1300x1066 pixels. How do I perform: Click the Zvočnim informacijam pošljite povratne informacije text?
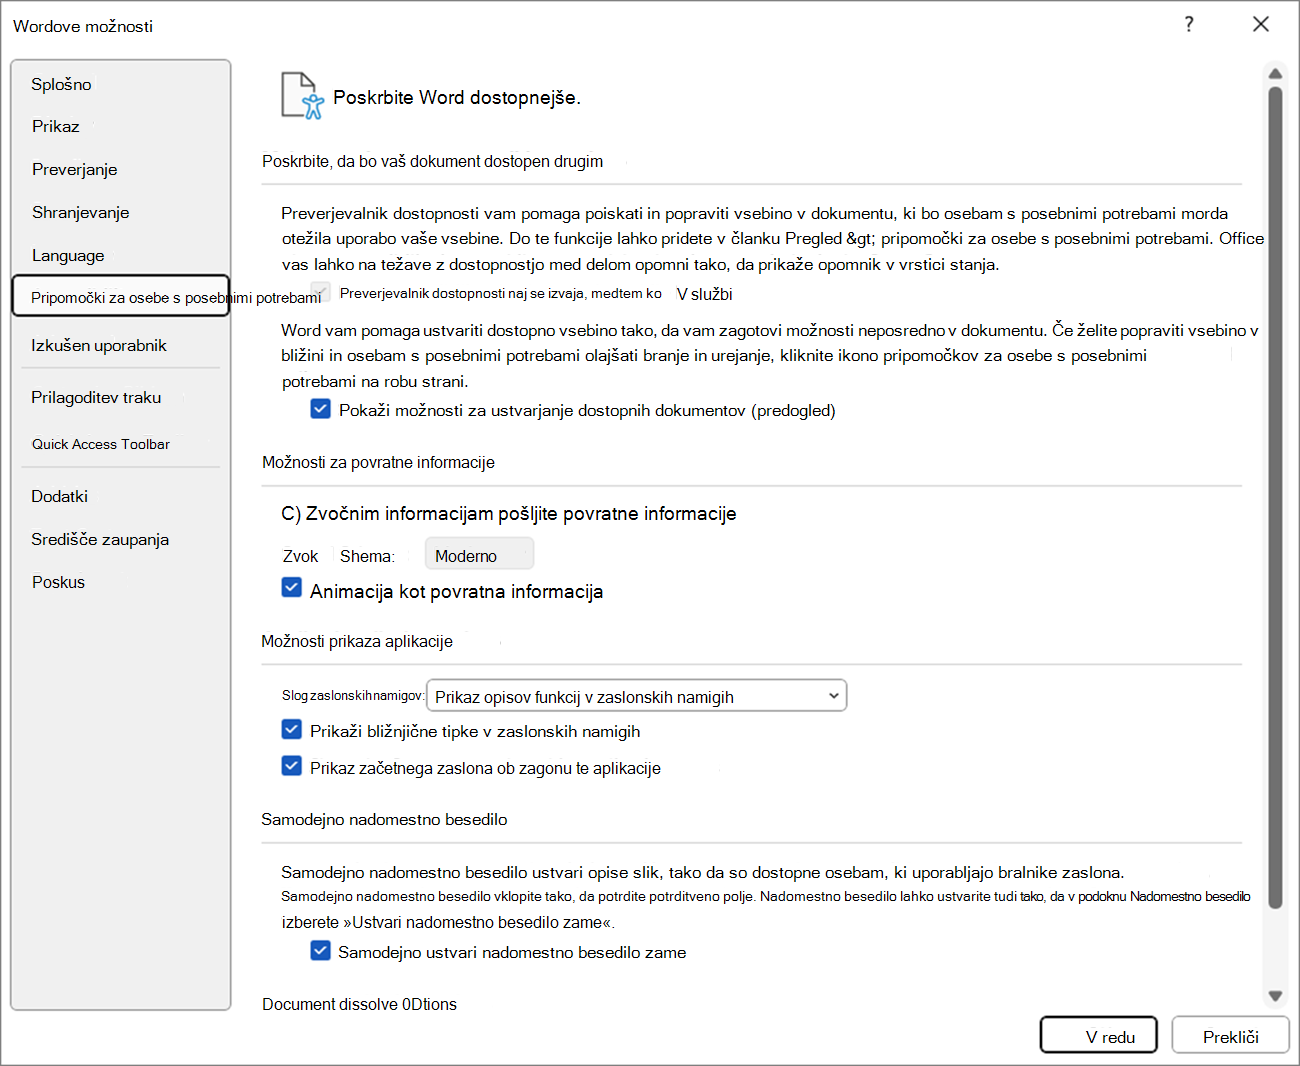point(521,514)
